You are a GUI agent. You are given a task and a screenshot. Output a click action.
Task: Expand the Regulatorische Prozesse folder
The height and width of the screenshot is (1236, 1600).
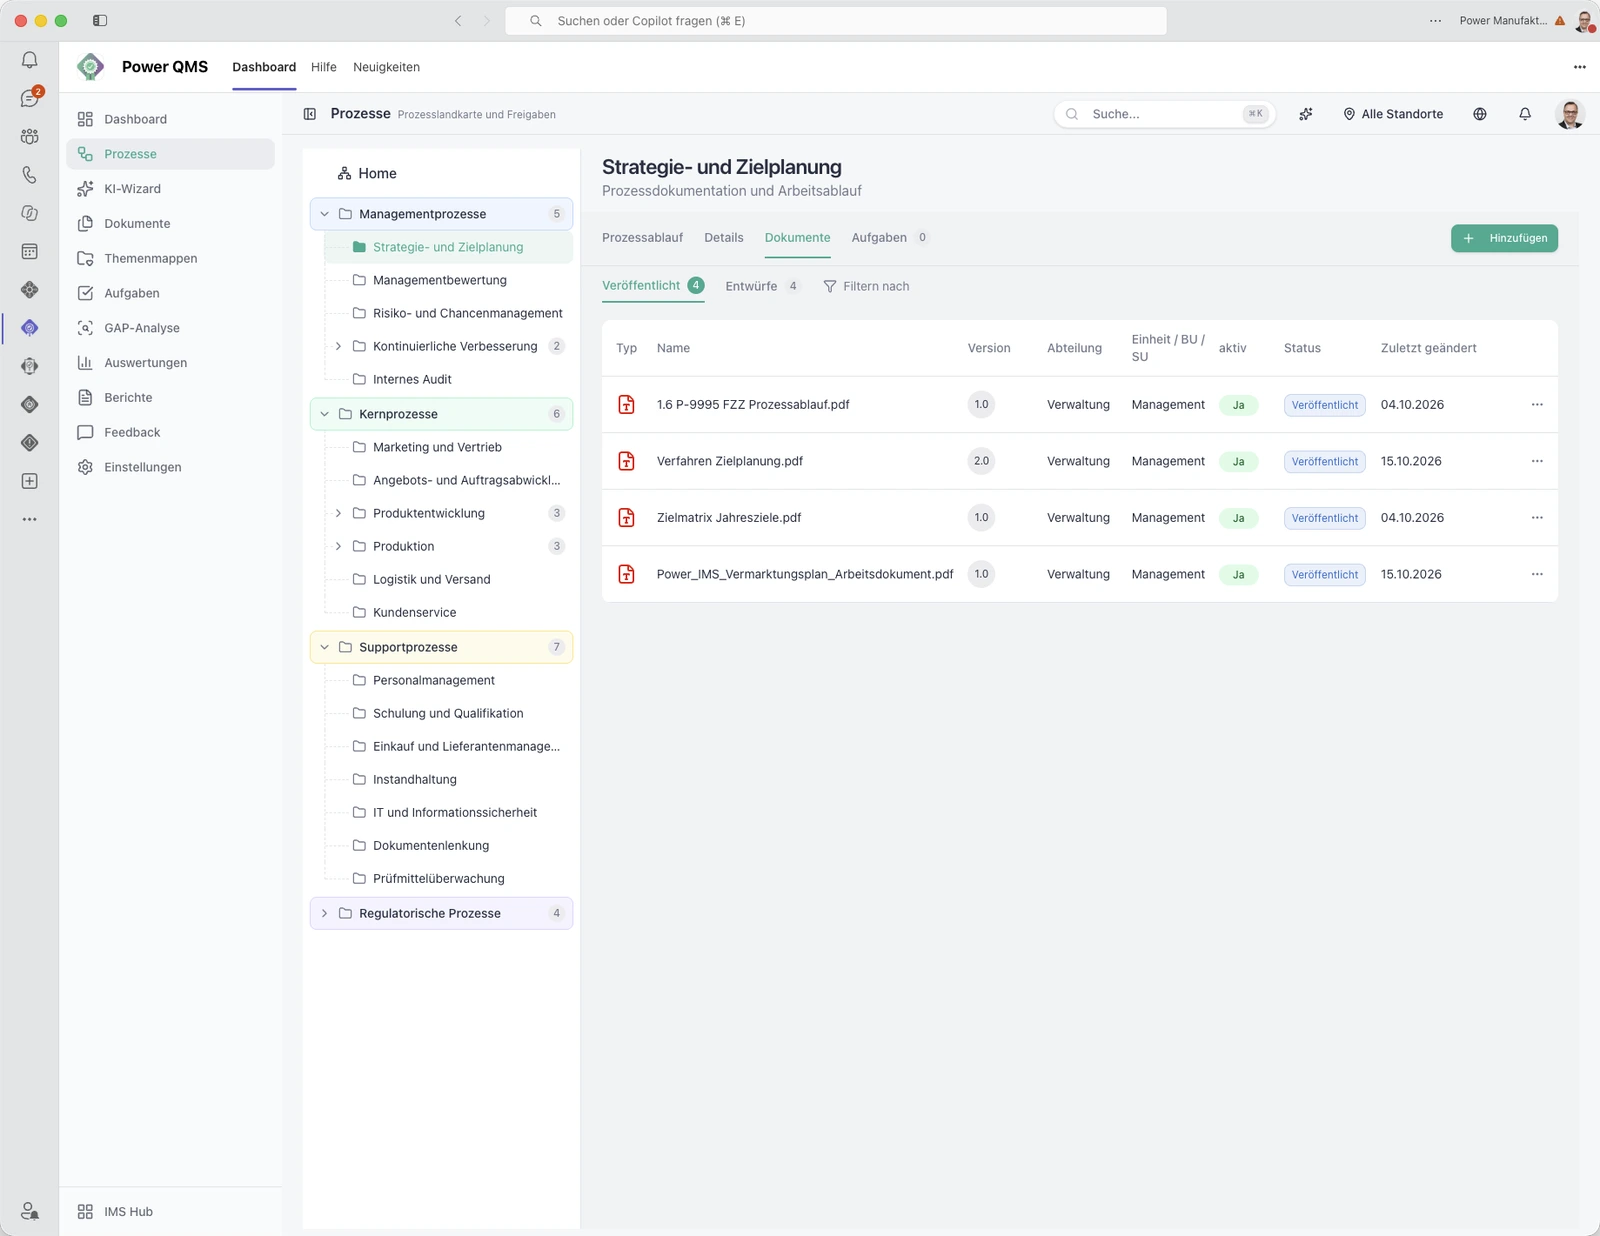[324, 913]
